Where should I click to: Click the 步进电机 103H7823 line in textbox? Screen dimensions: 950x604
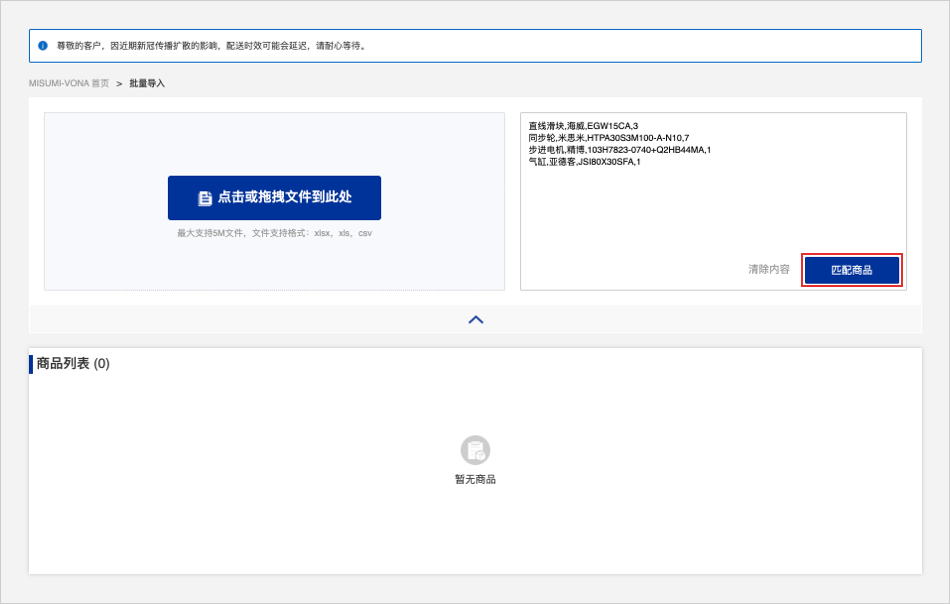[619, 150]
